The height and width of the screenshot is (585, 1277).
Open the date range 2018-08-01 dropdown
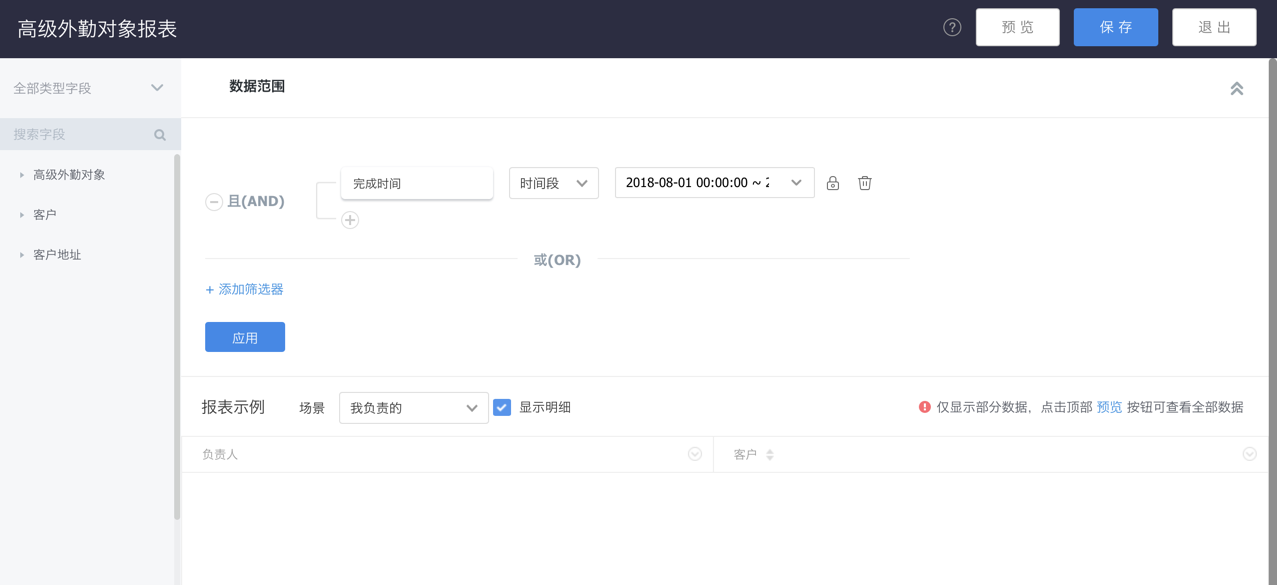(714, 183)
